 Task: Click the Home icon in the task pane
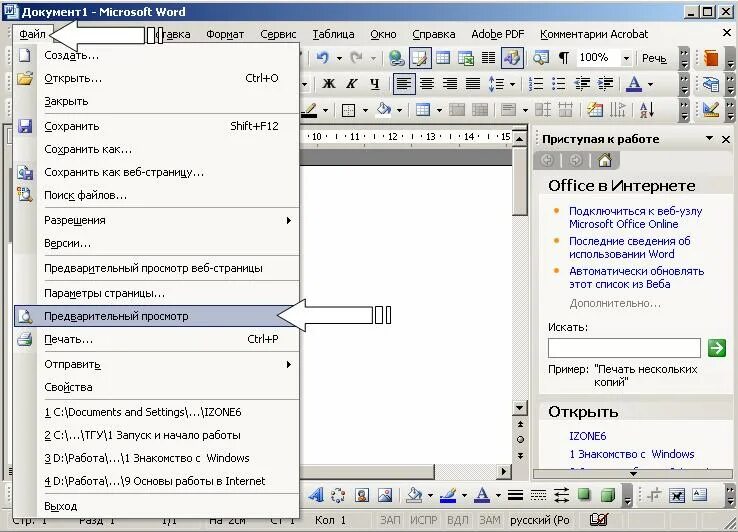[x=605, y=161]
